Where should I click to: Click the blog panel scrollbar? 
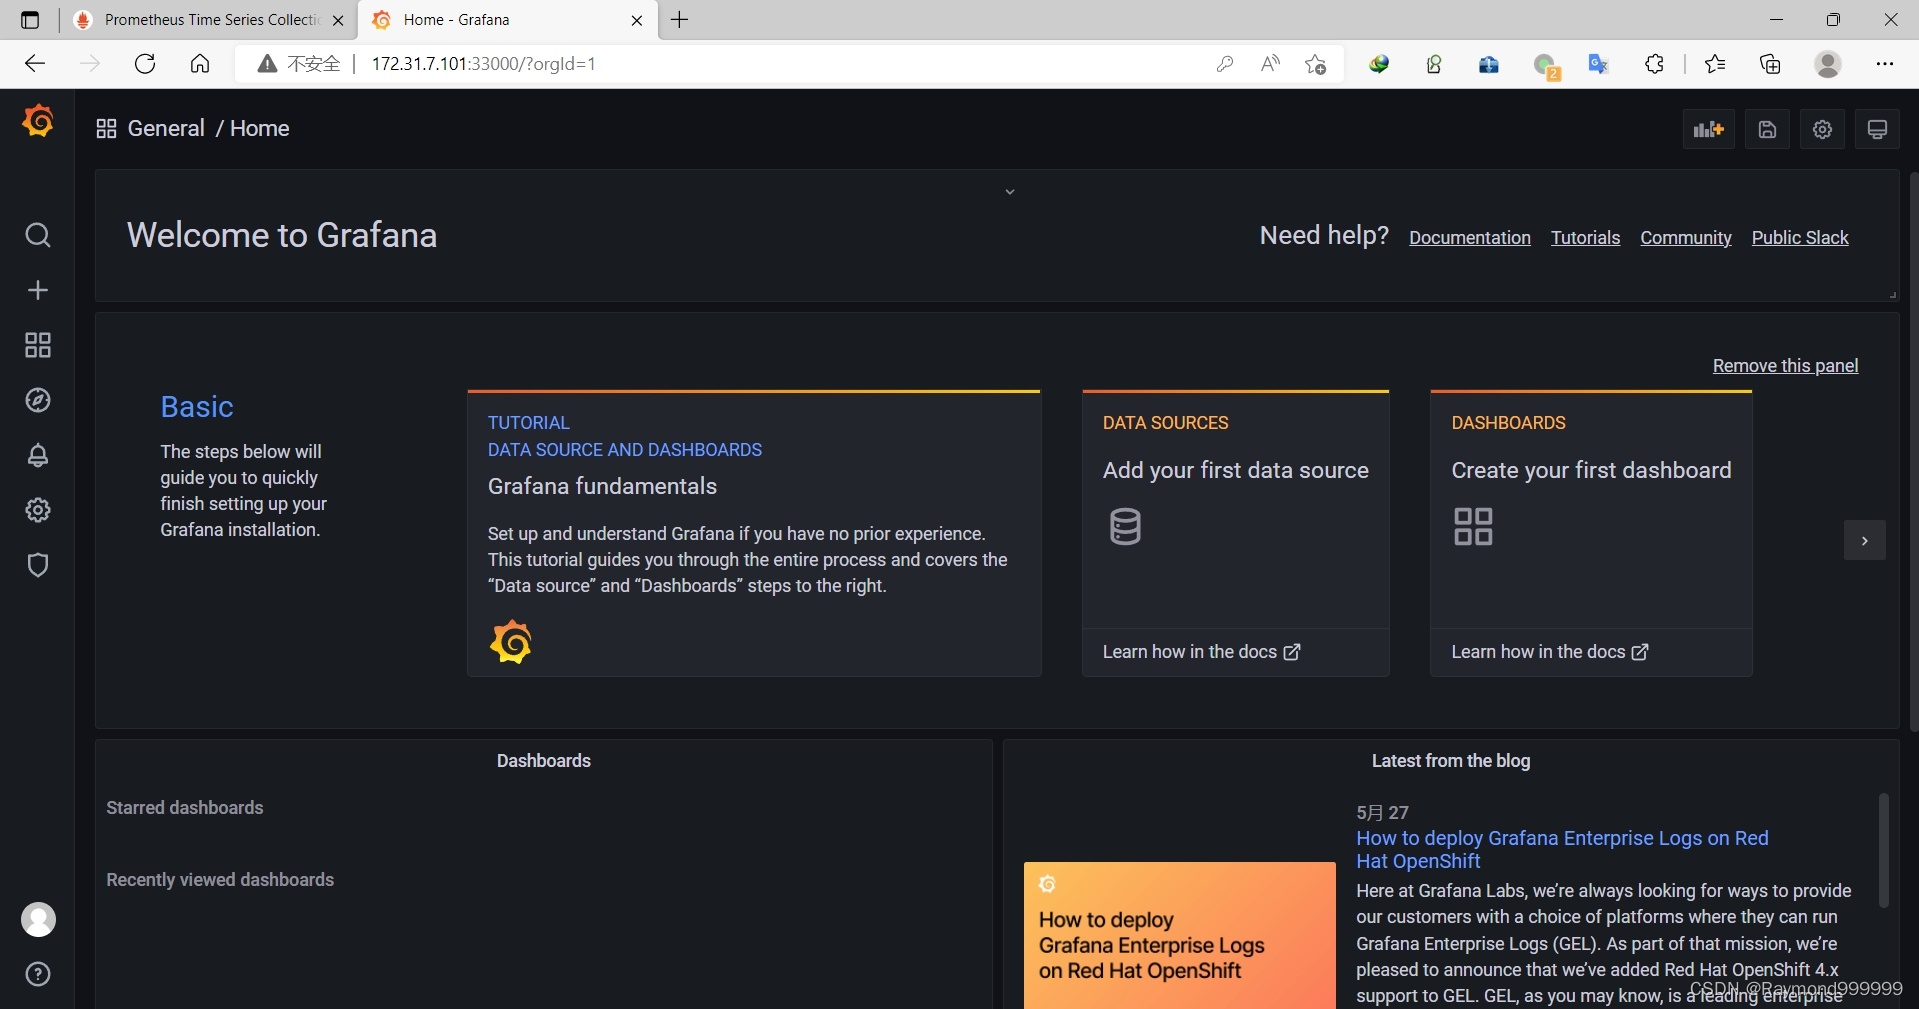coord(1883,850)
